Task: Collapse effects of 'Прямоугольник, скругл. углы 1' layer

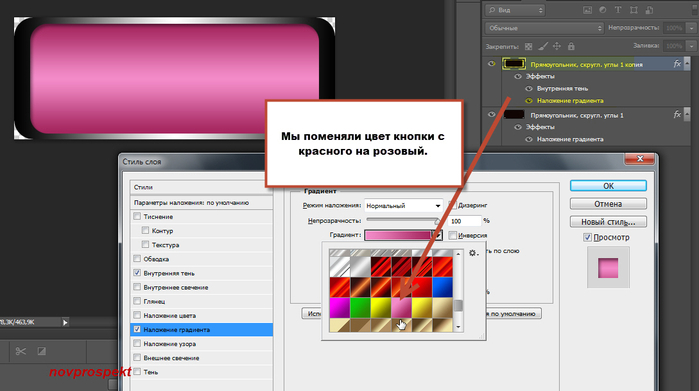Action: point(687,115)
